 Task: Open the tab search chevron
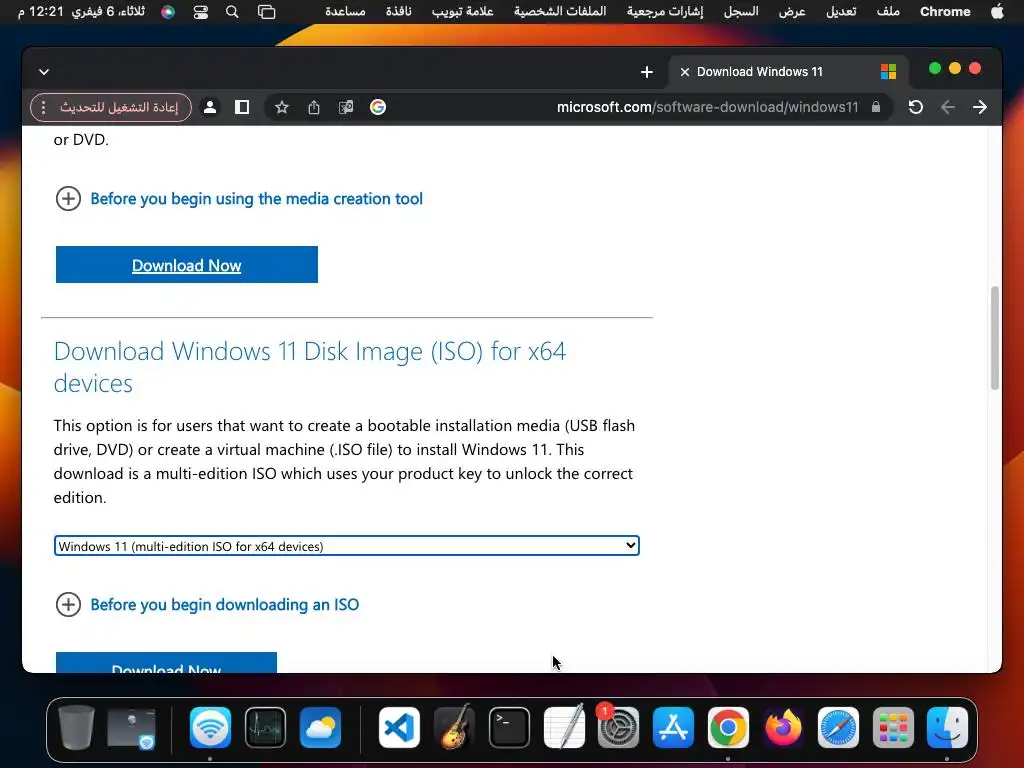coord(44,72)
